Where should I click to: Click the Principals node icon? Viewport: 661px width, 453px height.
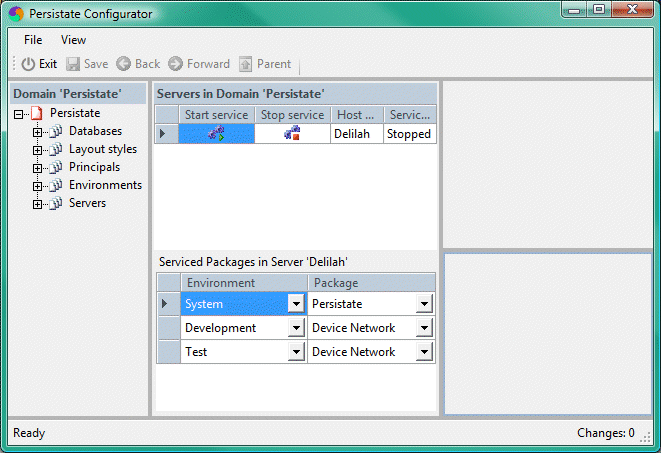[x=56, y=168]
